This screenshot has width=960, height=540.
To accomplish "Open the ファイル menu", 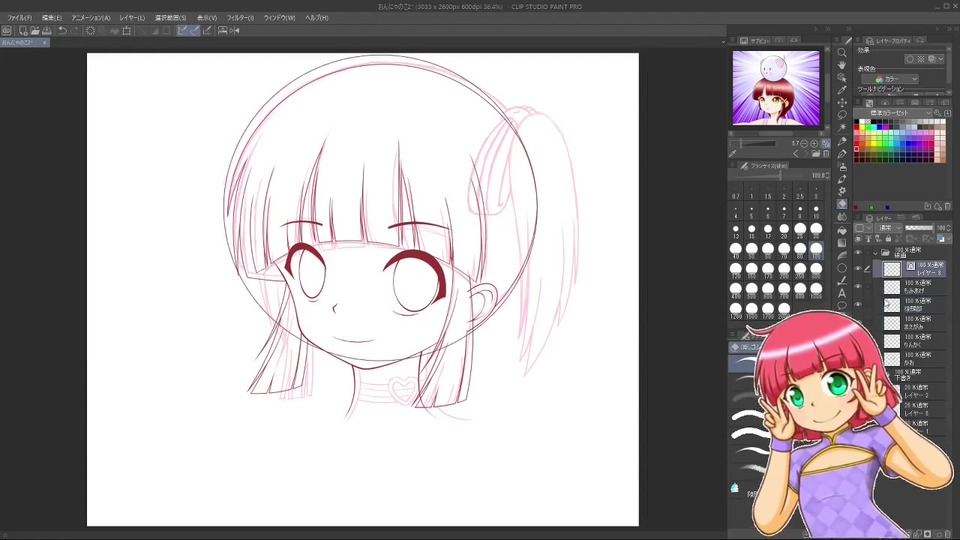I will click(x=19, y=18).
